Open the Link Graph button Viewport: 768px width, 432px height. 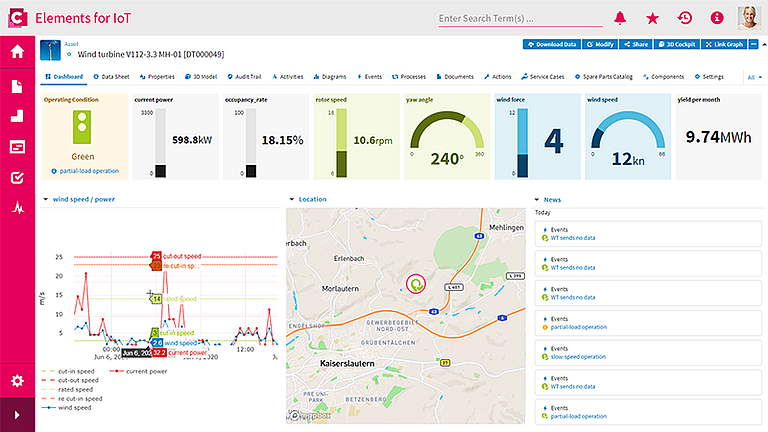[724, 45]
